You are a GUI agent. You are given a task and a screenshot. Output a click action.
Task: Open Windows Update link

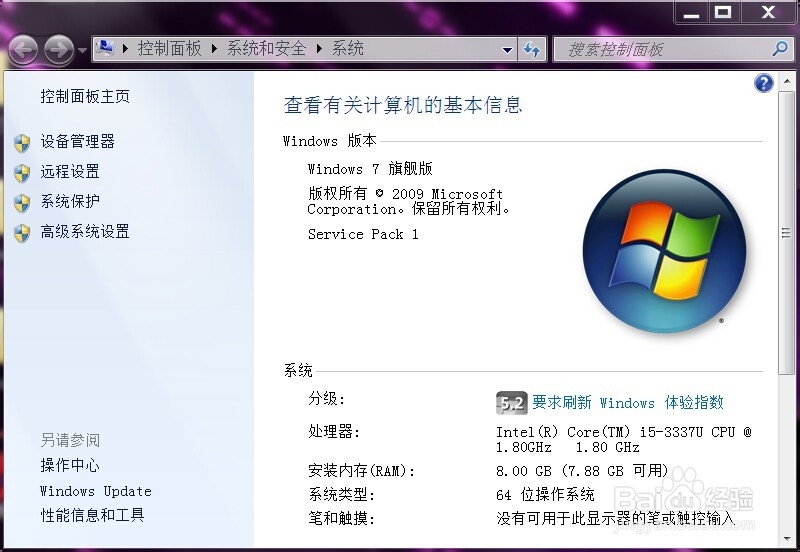pos(95,491)
